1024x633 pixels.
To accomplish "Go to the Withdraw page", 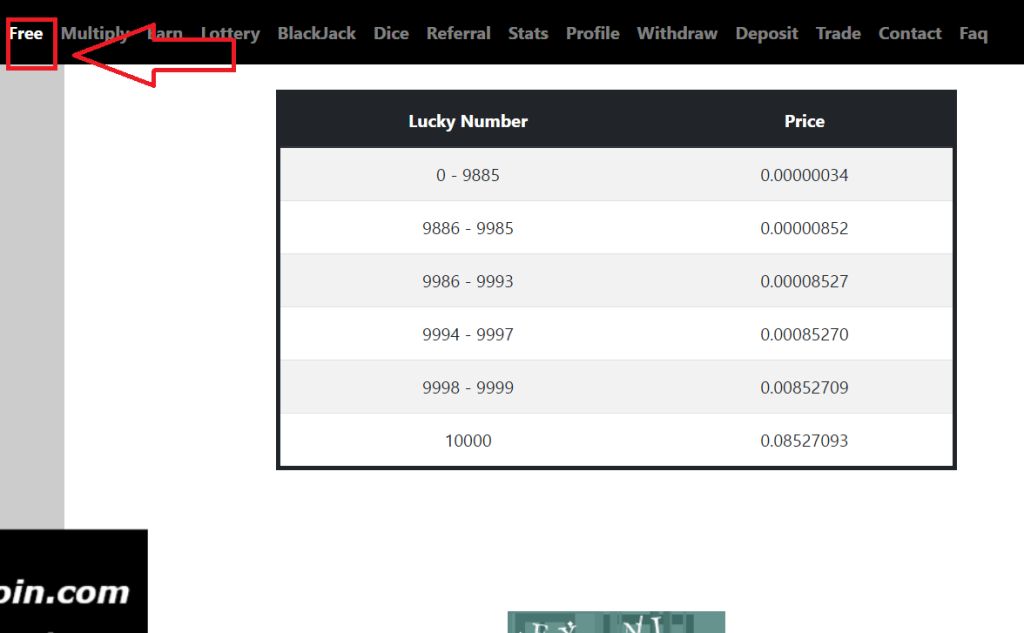I will coord(677,33).
